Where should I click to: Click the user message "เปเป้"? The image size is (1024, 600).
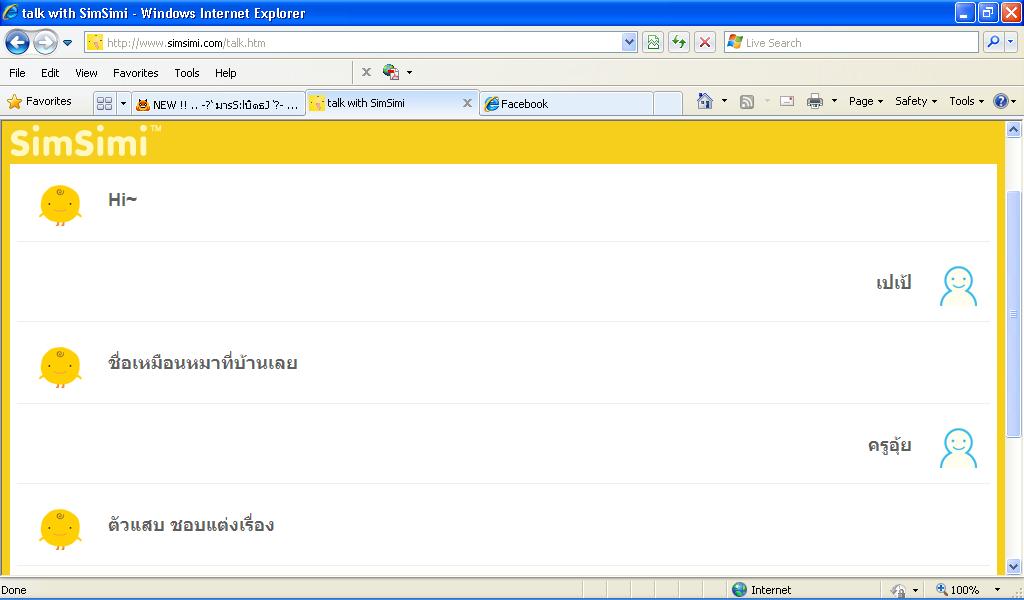click(x=893, y=283)
